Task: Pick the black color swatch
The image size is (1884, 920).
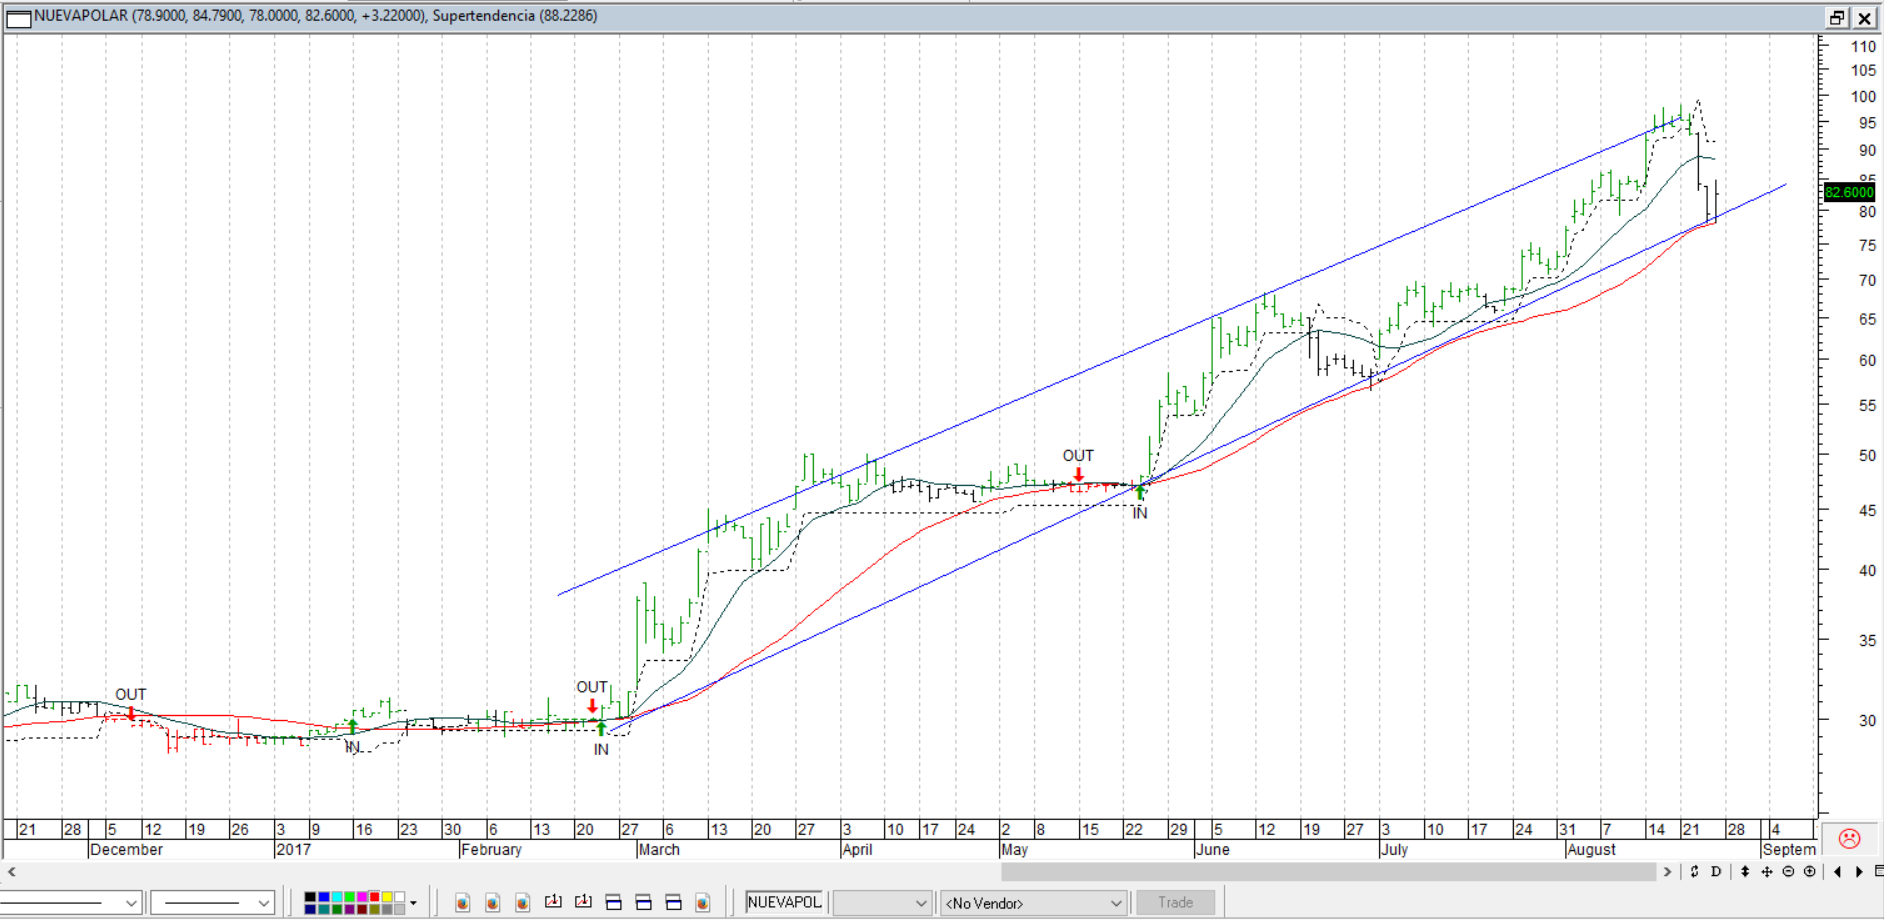Action: [x=310, y=897]
